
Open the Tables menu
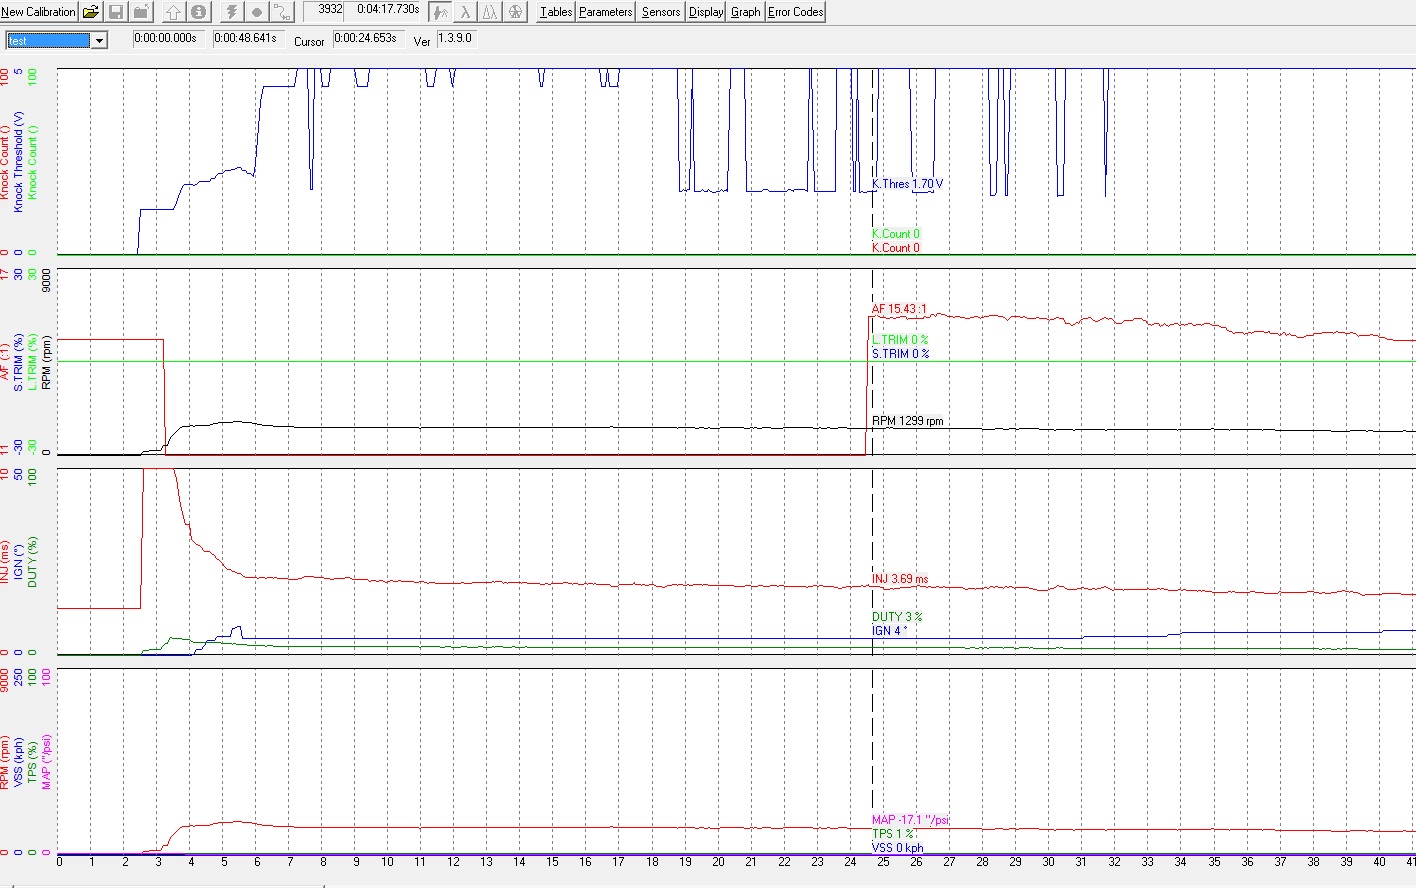(x=555, y=12)
